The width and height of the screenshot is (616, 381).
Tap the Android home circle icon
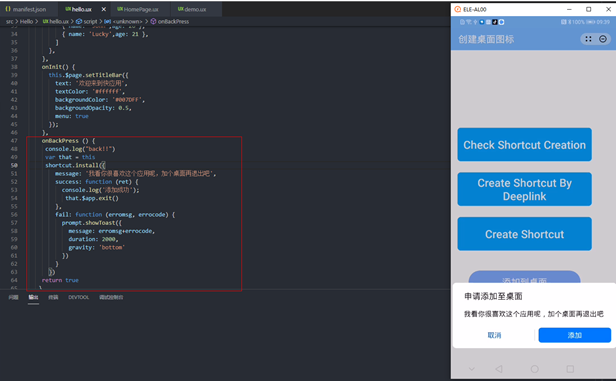tap(535, 369)
